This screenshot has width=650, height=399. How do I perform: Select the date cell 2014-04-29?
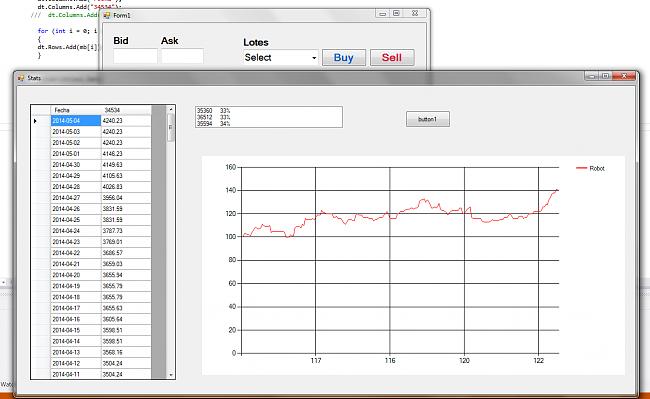point(75,176)
